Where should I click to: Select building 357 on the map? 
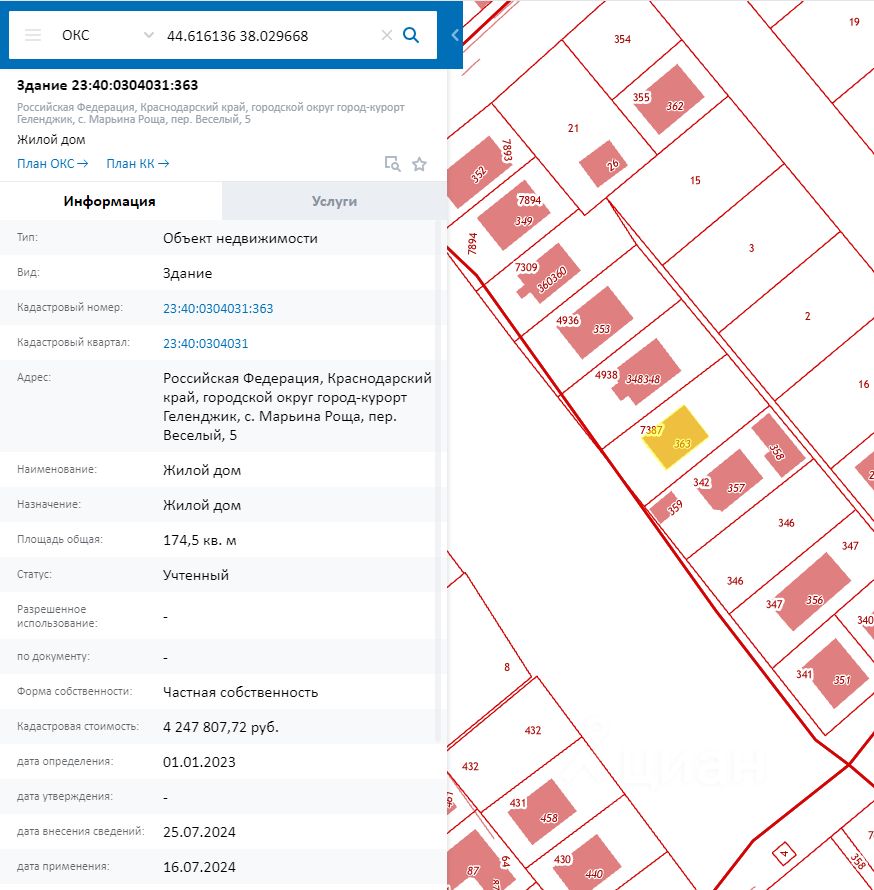731,481
